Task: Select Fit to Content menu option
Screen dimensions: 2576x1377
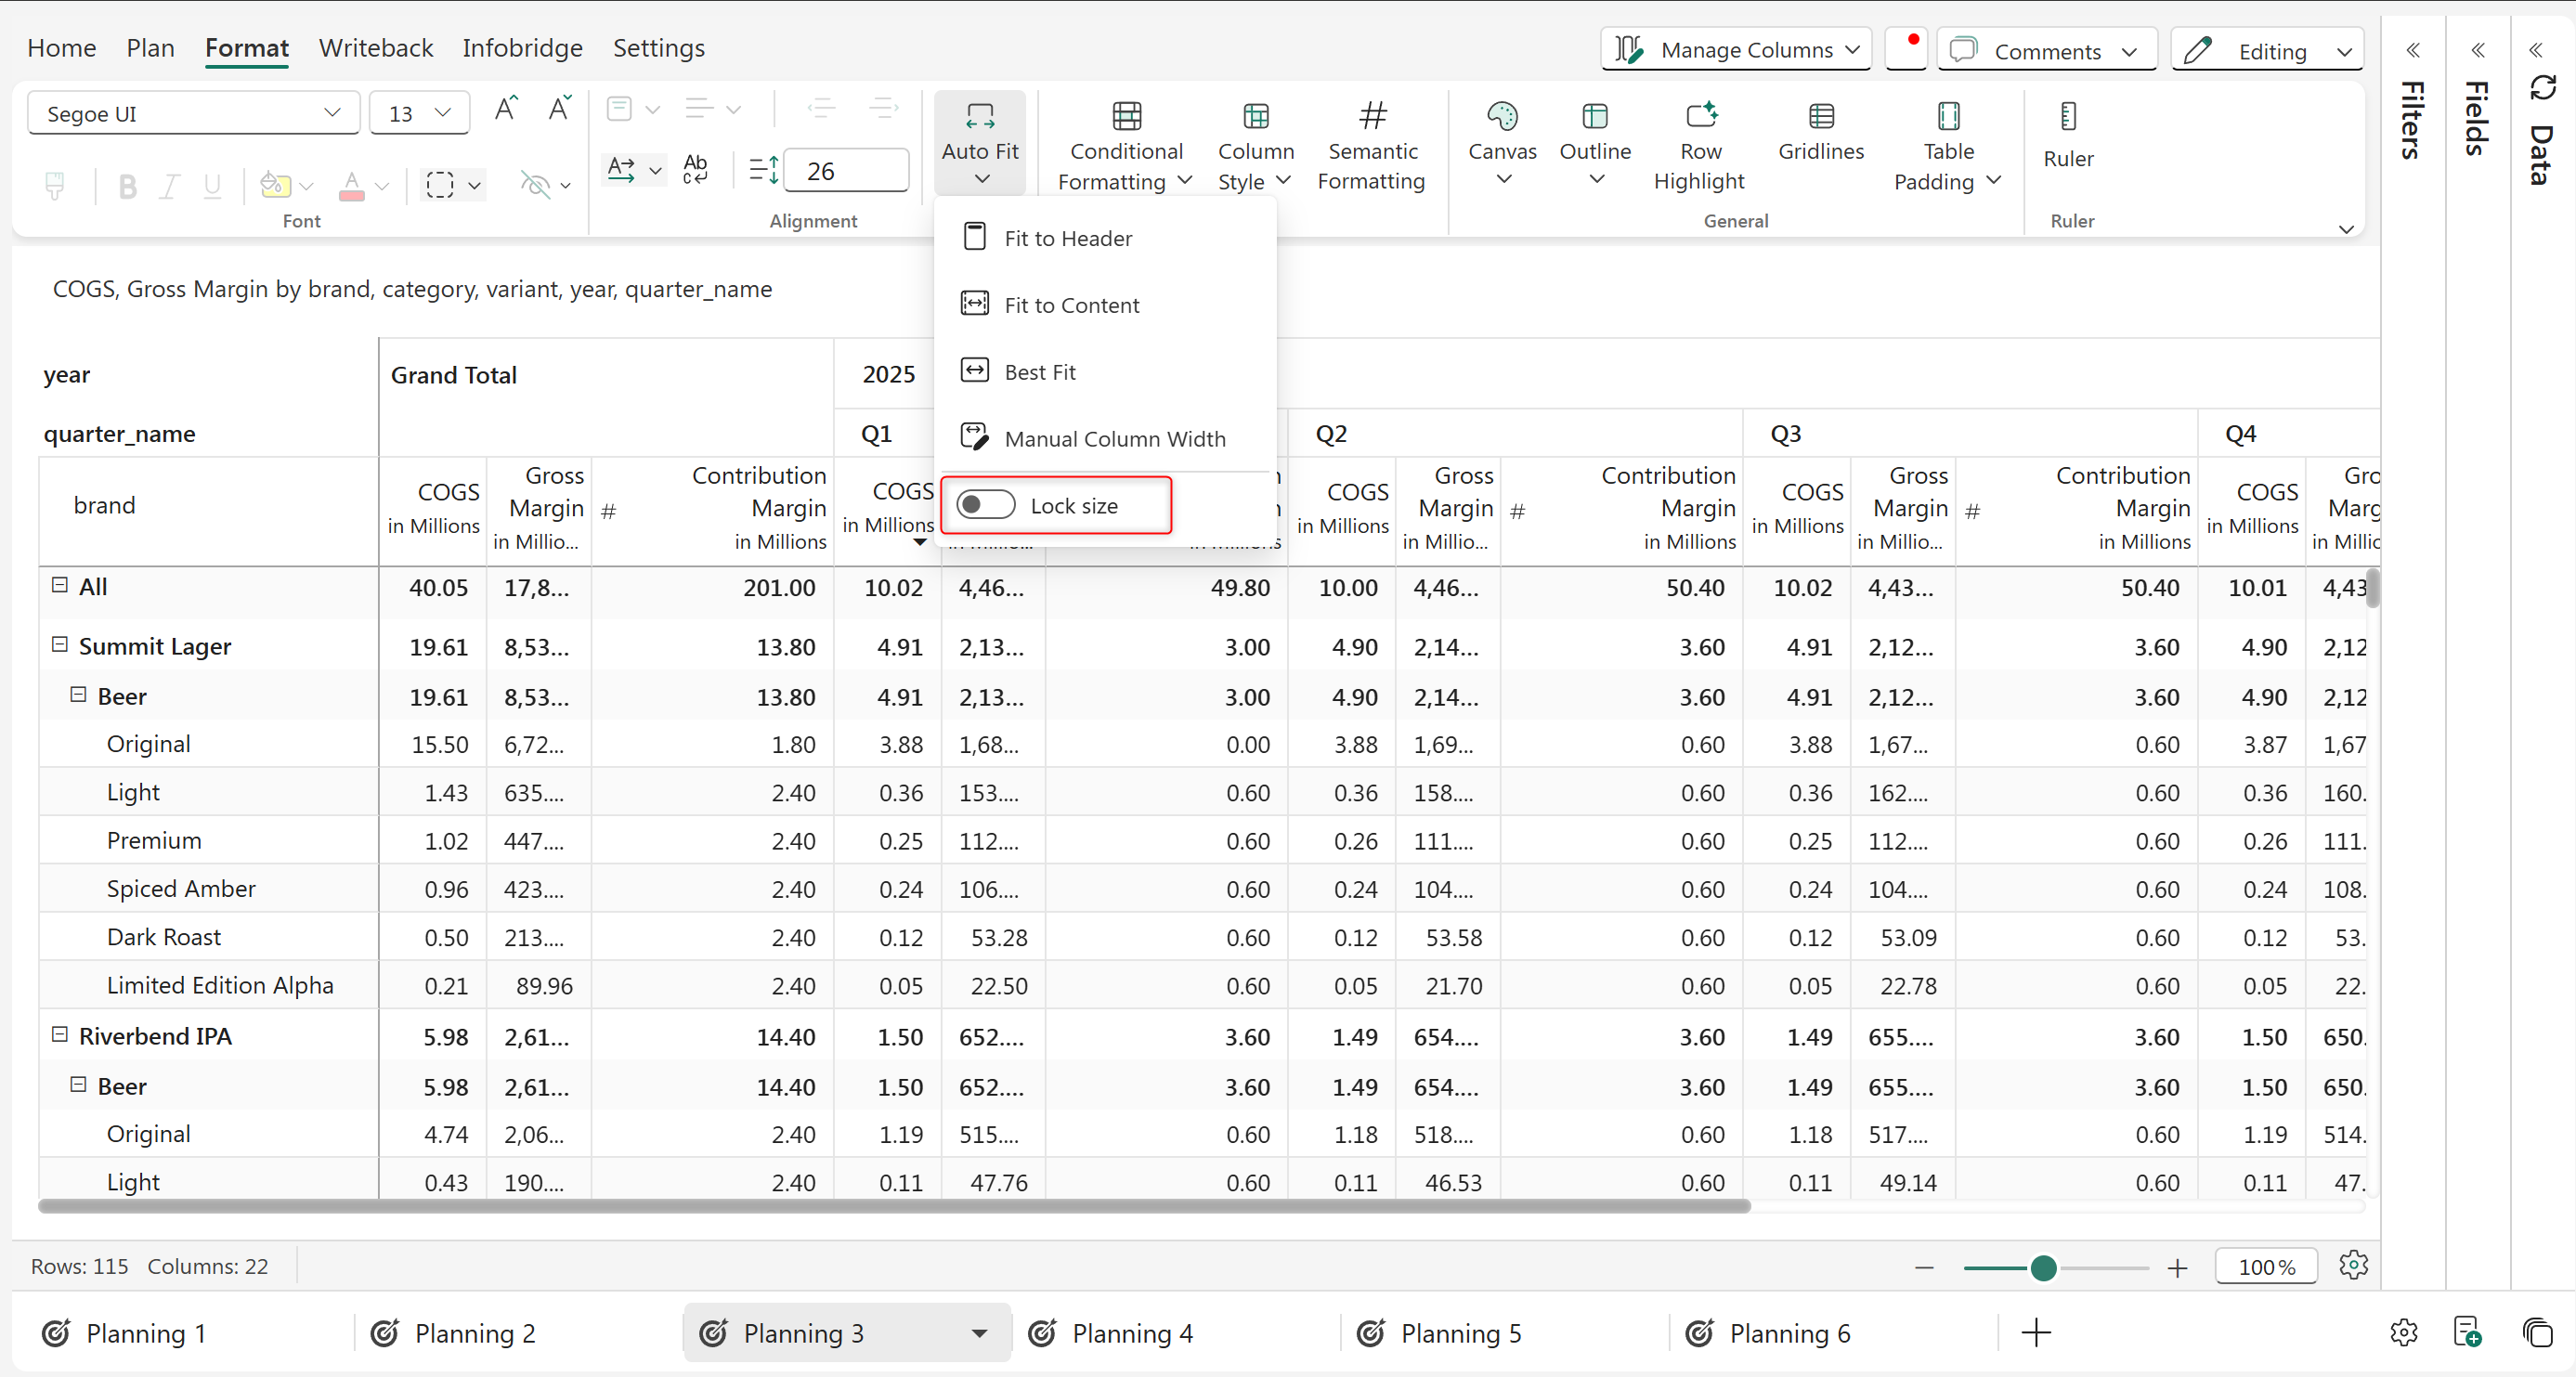Action: [1070, 305]
